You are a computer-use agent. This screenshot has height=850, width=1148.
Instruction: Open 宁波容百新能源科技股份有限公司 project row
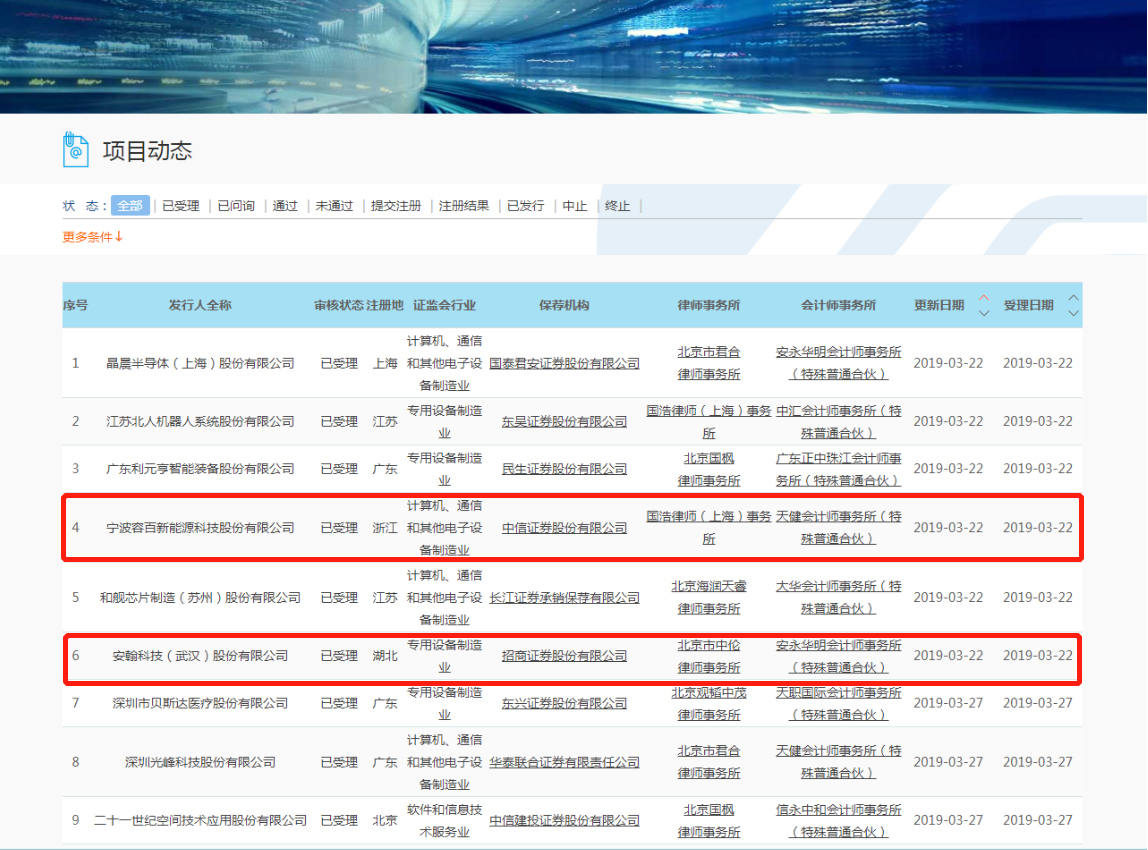click(201, 528)
